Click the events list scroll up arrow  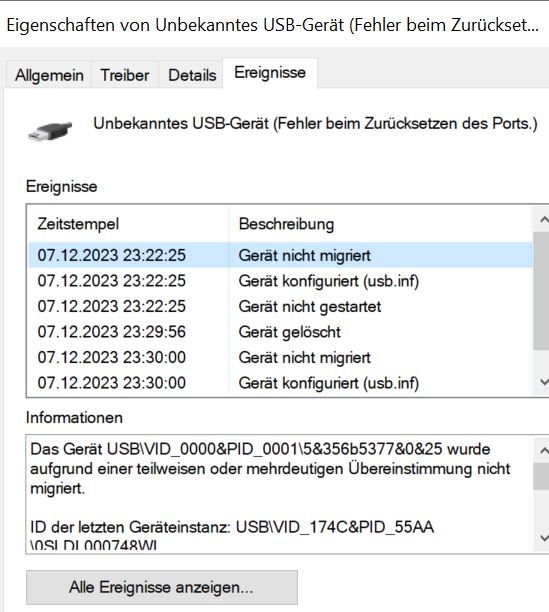(x=543, y=220)
